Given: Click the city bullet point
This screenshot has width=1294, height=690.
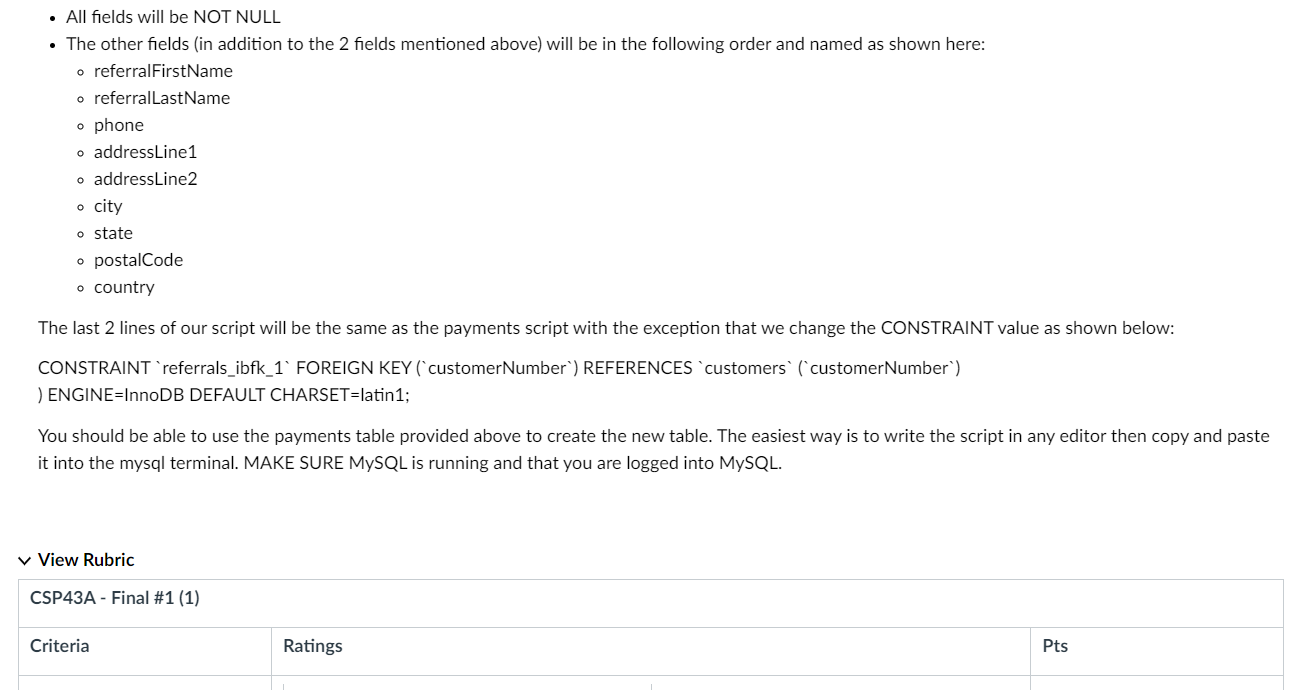Looking at the screenshot, I should tap(107, 206).
